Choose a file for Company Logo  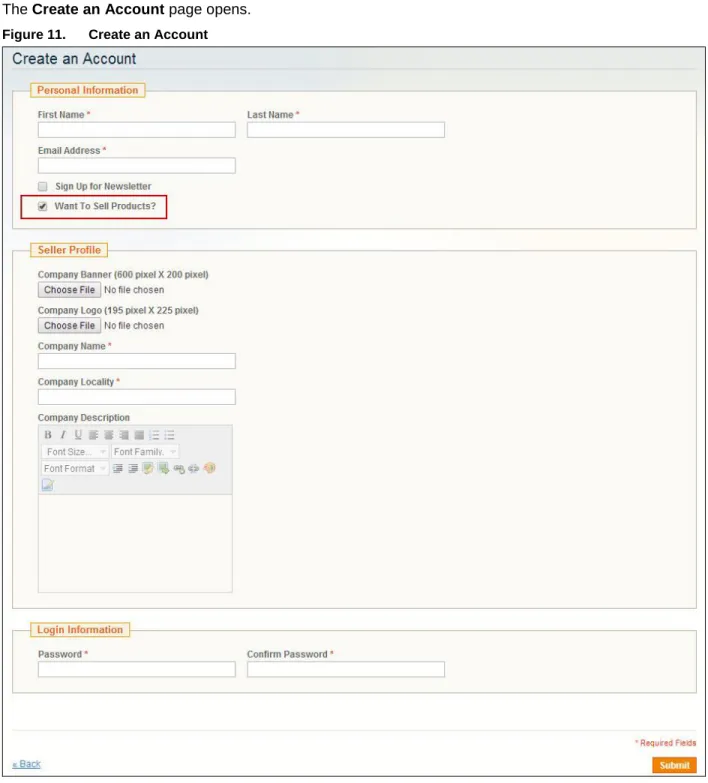tap(69, 326)
